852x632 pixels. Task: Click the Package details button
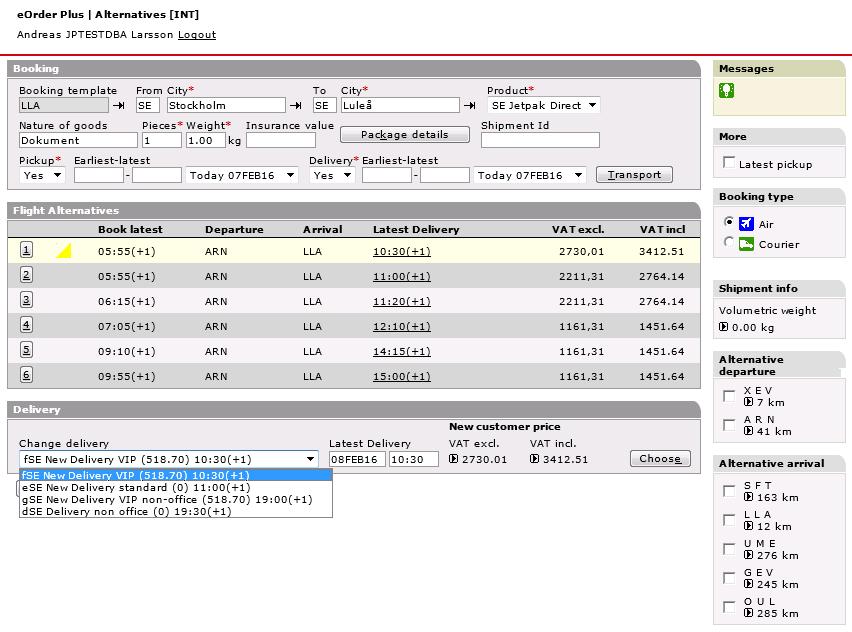point(405,134)
